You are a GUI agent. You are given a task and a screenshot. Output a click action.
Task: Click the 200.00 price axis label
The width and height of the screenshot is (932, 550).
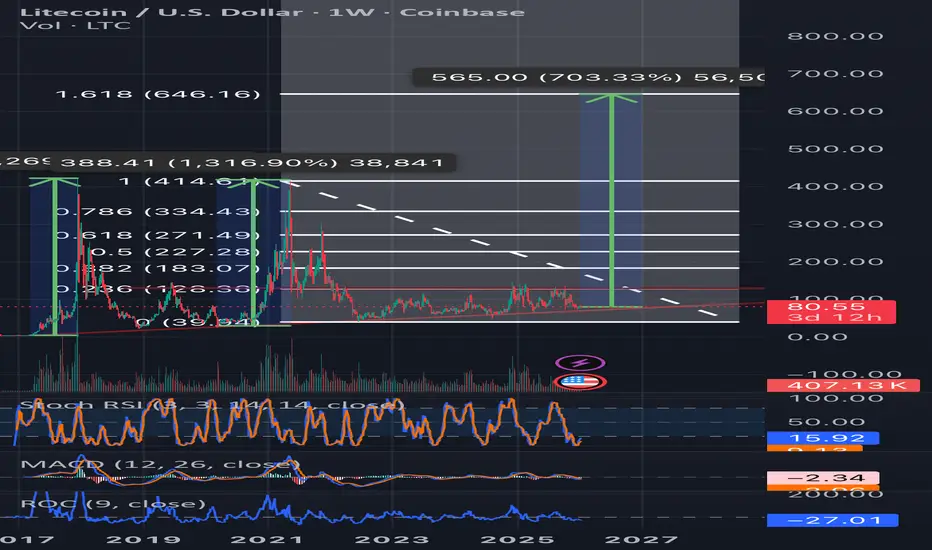[835, 262]
